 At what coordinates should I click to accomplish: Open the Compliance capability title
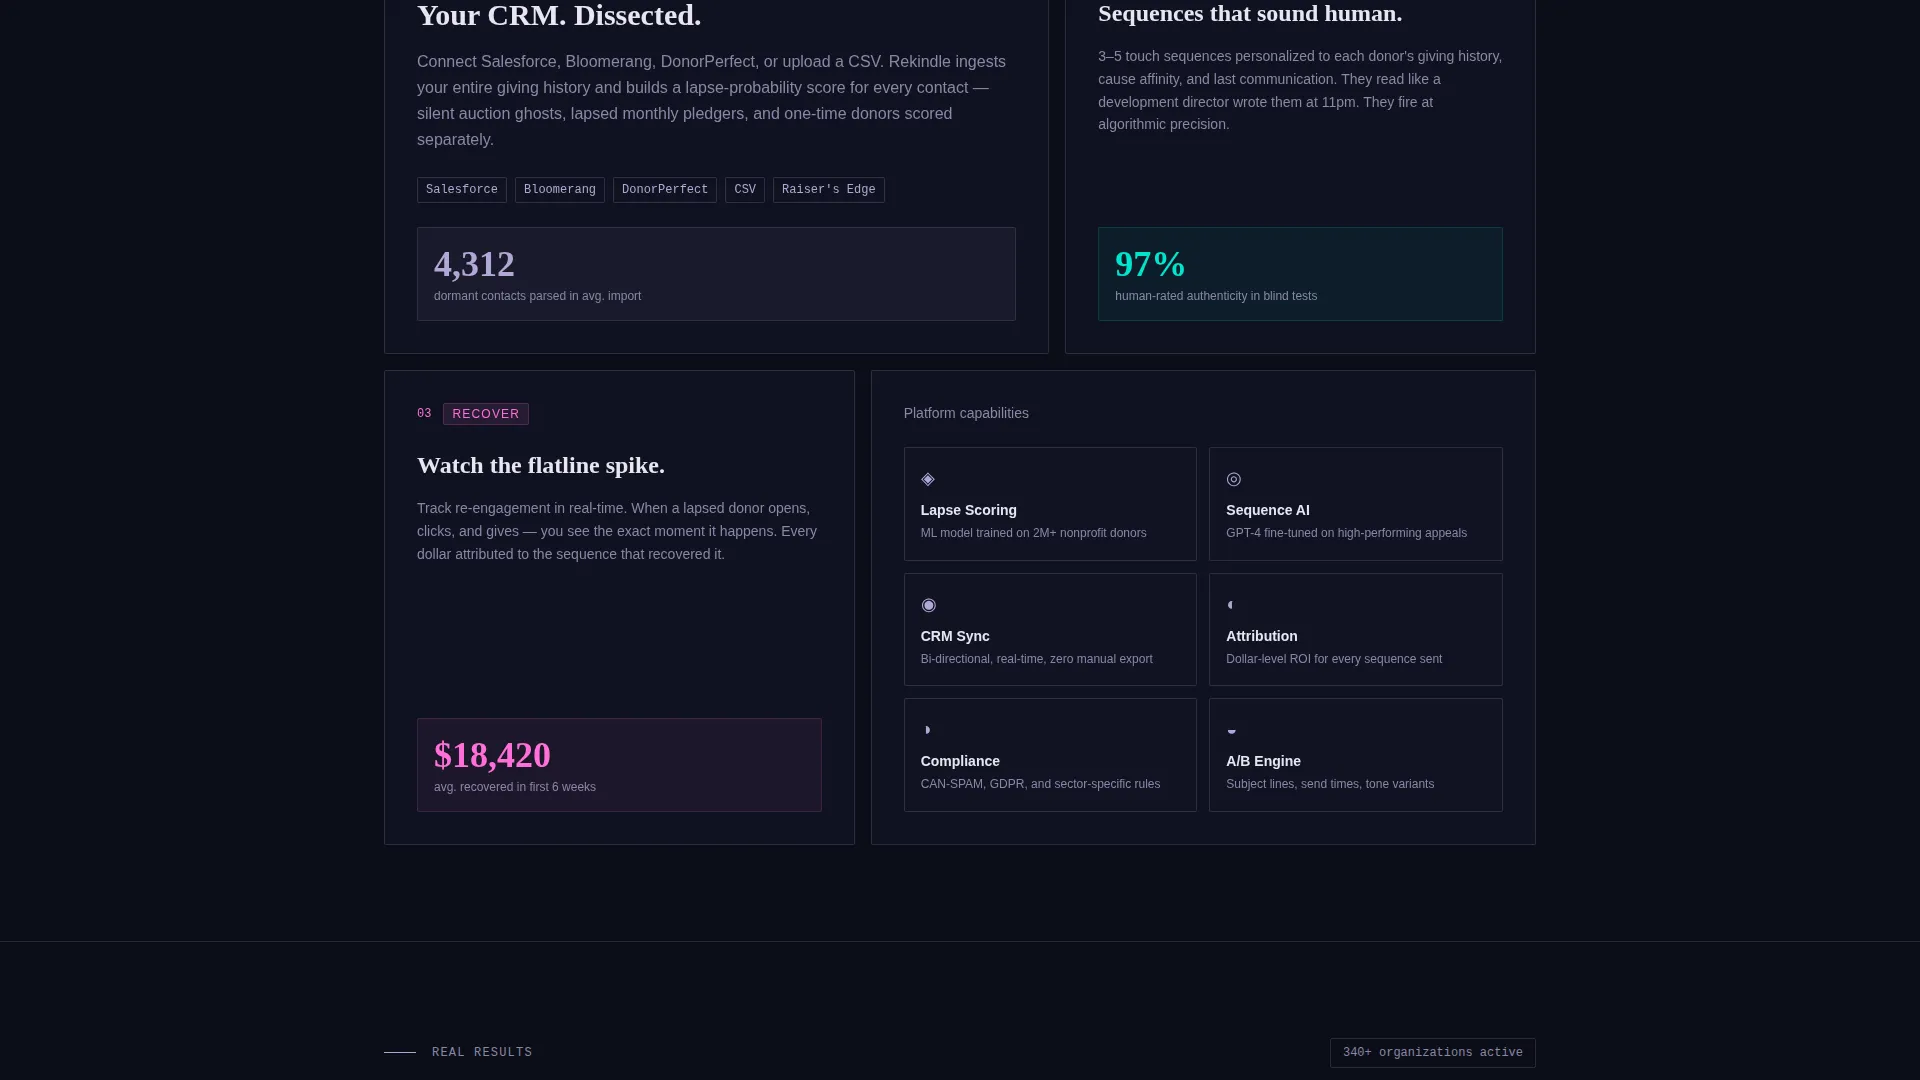point(960,761)
